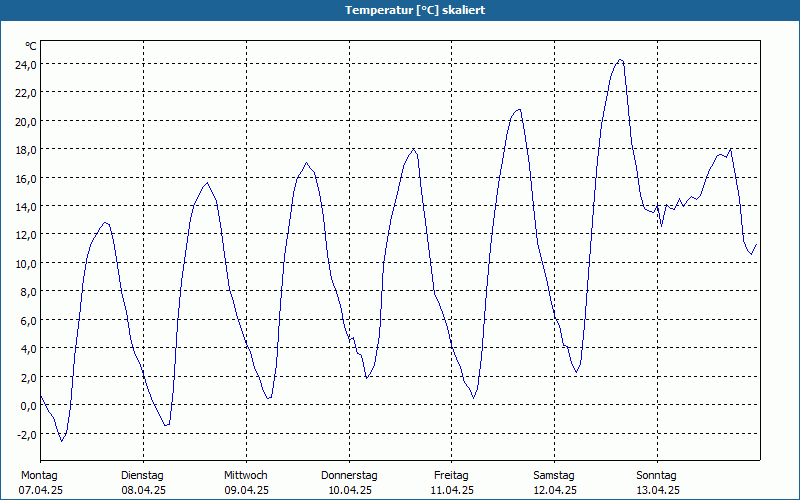Click the °C axis unit label
The height and width of the screenshot is (500, 800).
tap(31, 46)
